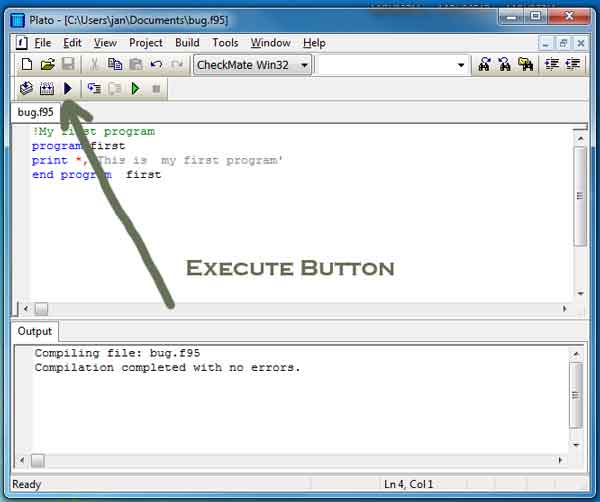Open the Edit menu
The height and width of the screenshot is (502, 600).
point(72,43)
